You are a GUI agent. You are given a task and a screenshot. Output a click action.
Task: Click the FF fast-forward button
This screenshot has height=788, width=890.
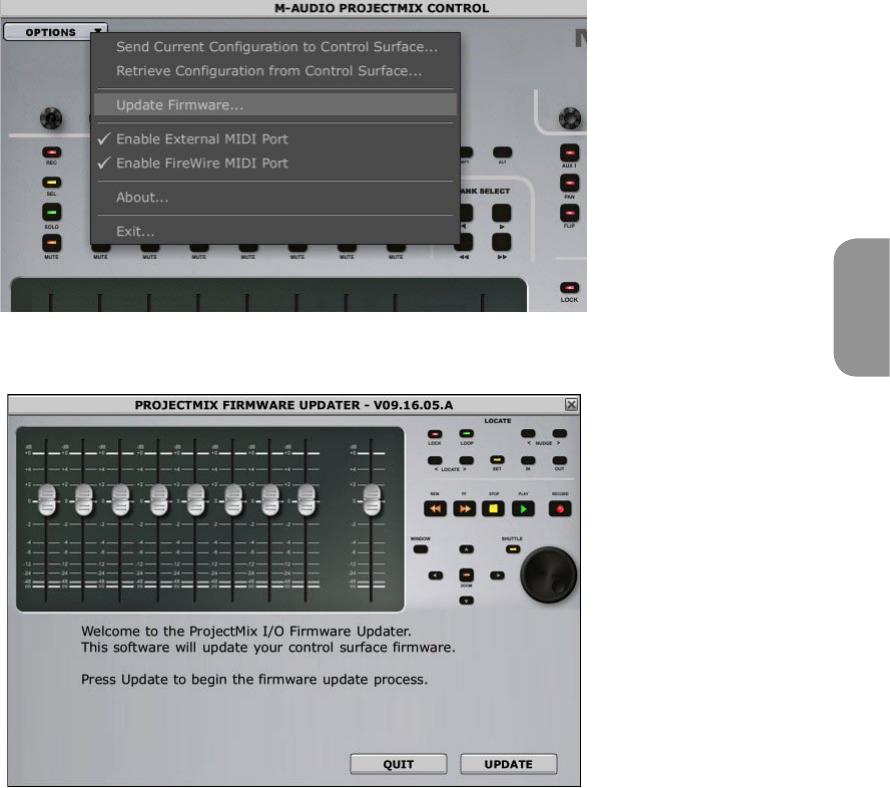tap(463, 507)
